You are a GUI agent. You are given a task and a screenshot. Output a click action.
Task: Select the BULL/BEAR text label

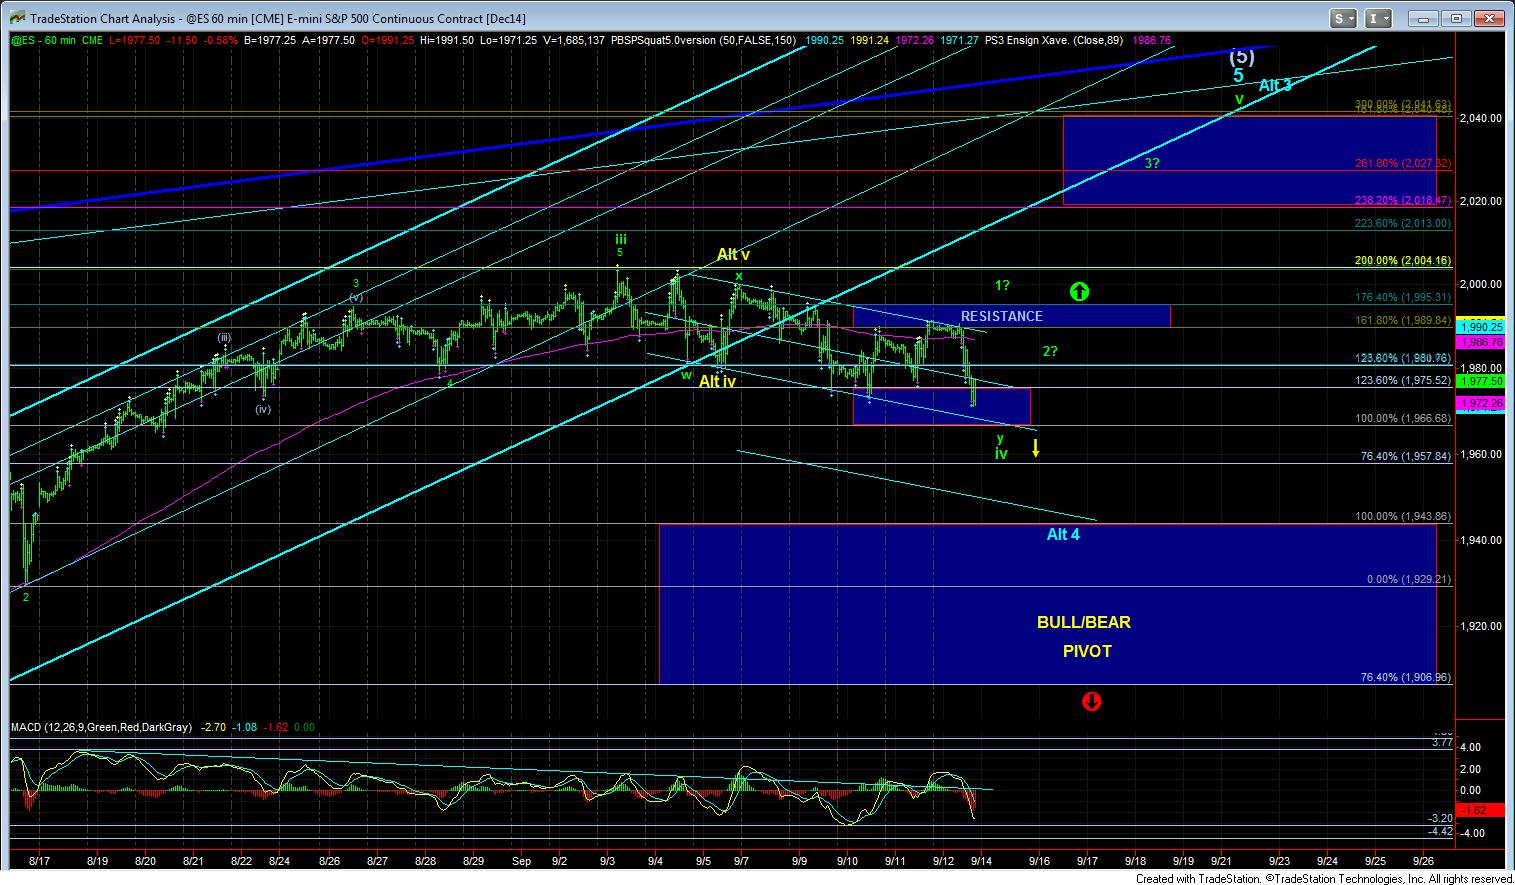1084,622
